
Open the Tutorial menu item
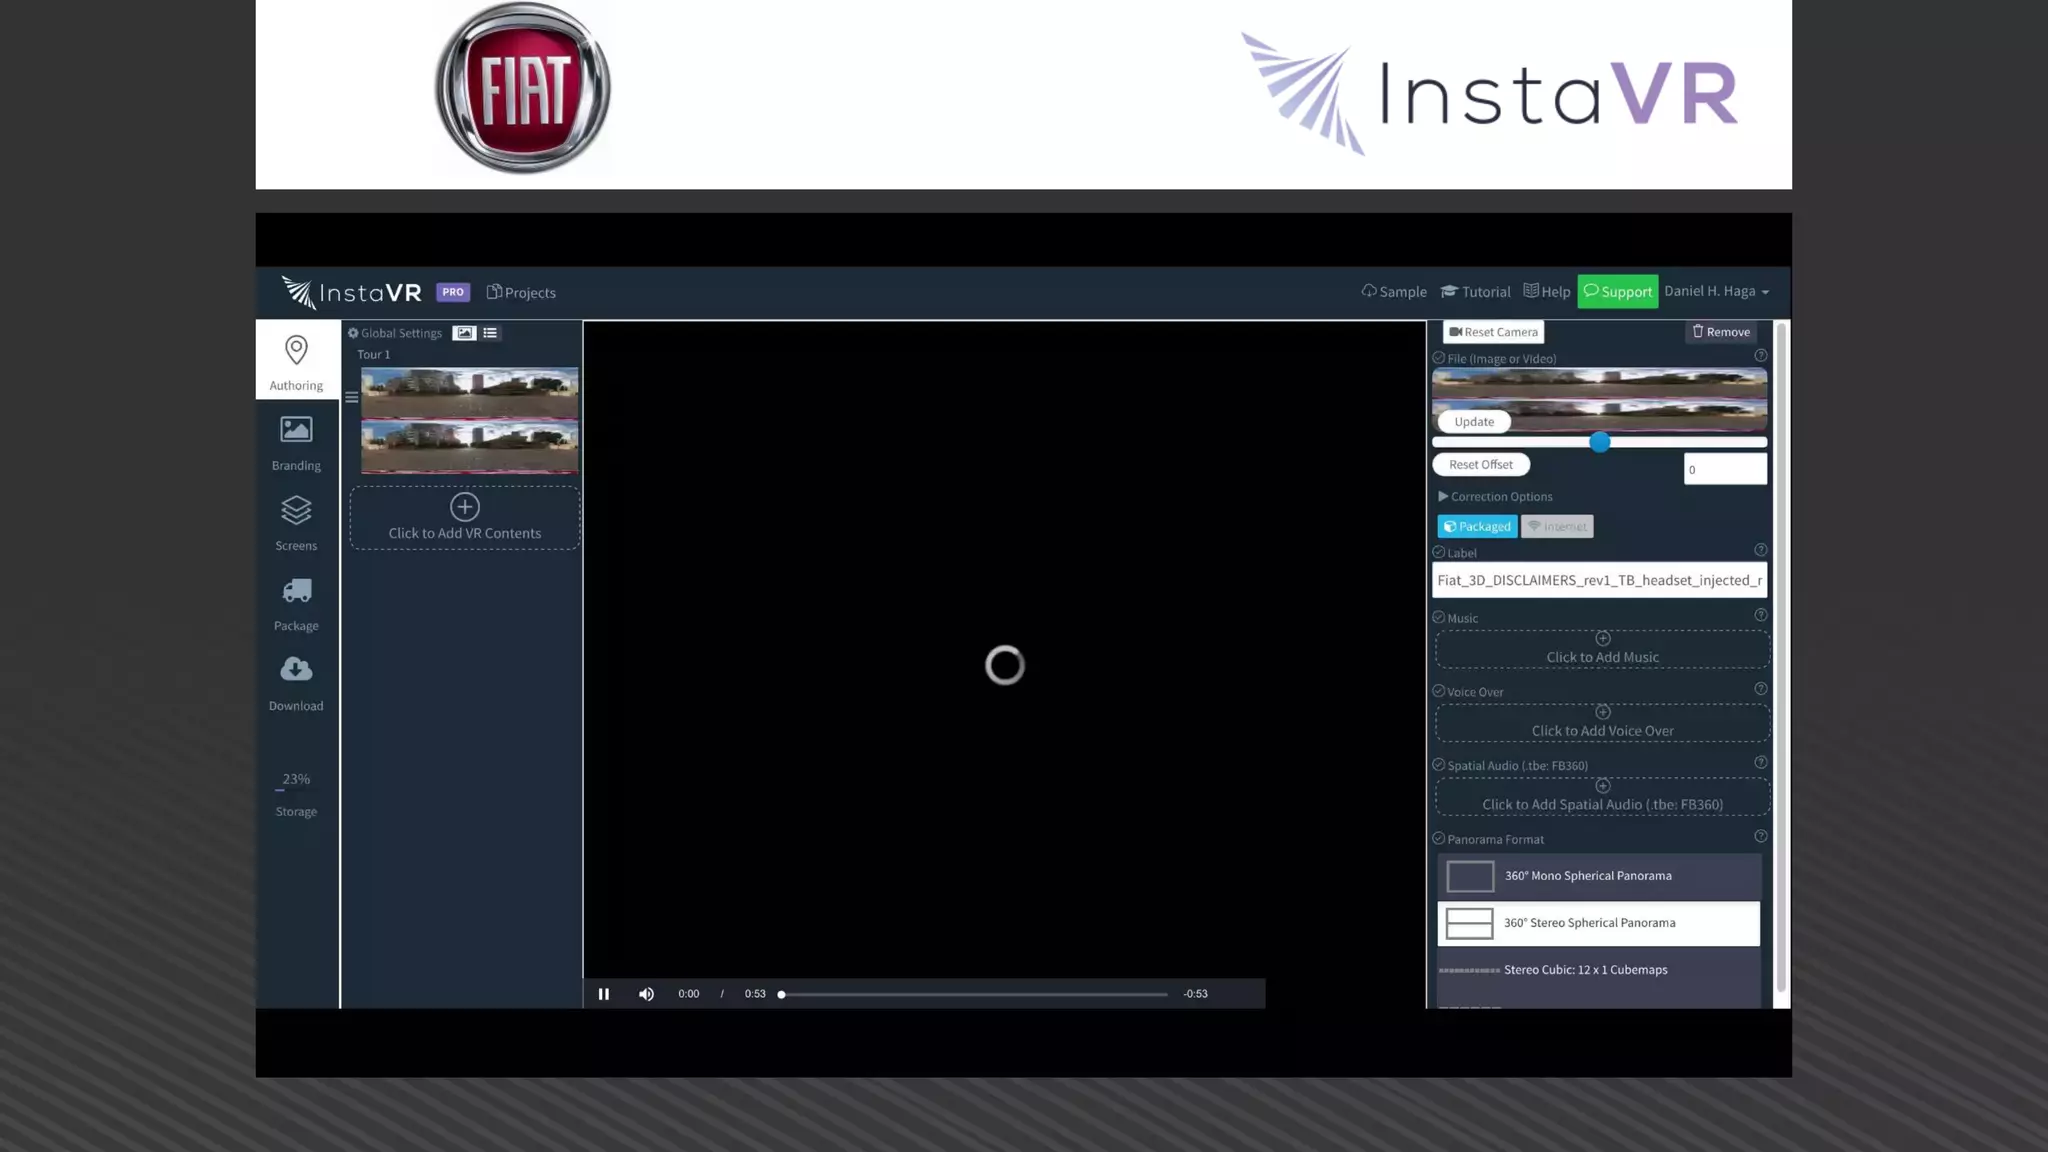[1475, 292]
